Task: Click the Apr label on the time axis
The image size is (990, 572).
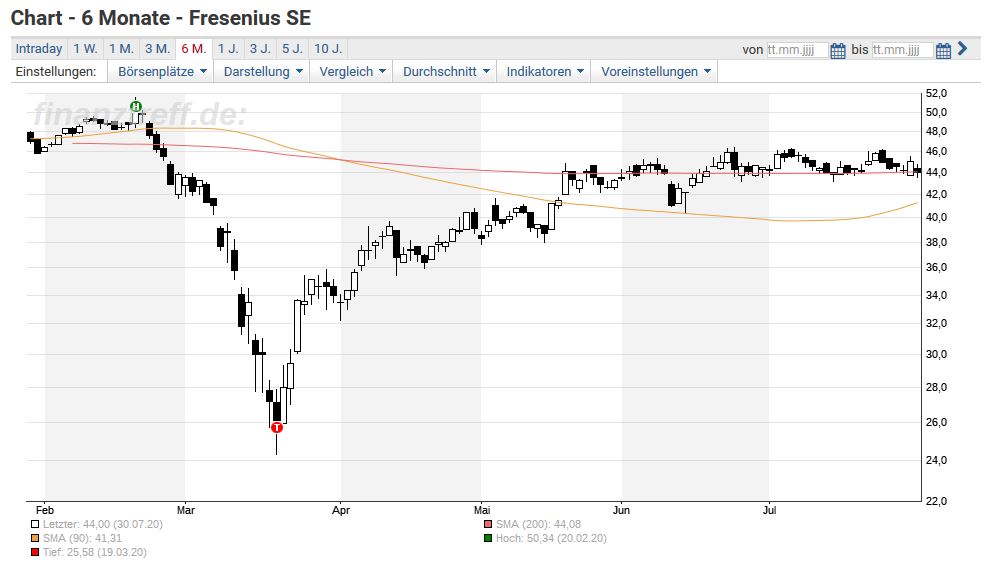Action: pos(341,510)
